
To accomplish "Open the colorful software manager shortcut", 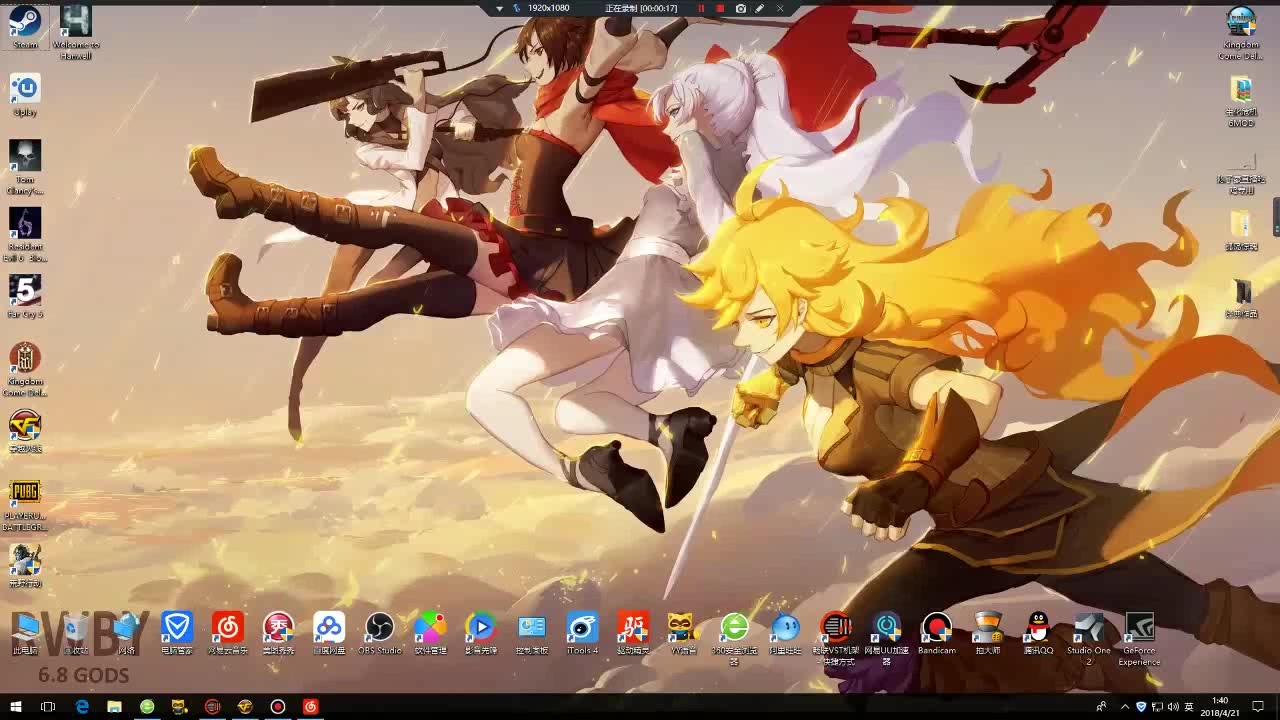I will click(x=430, y=633).
